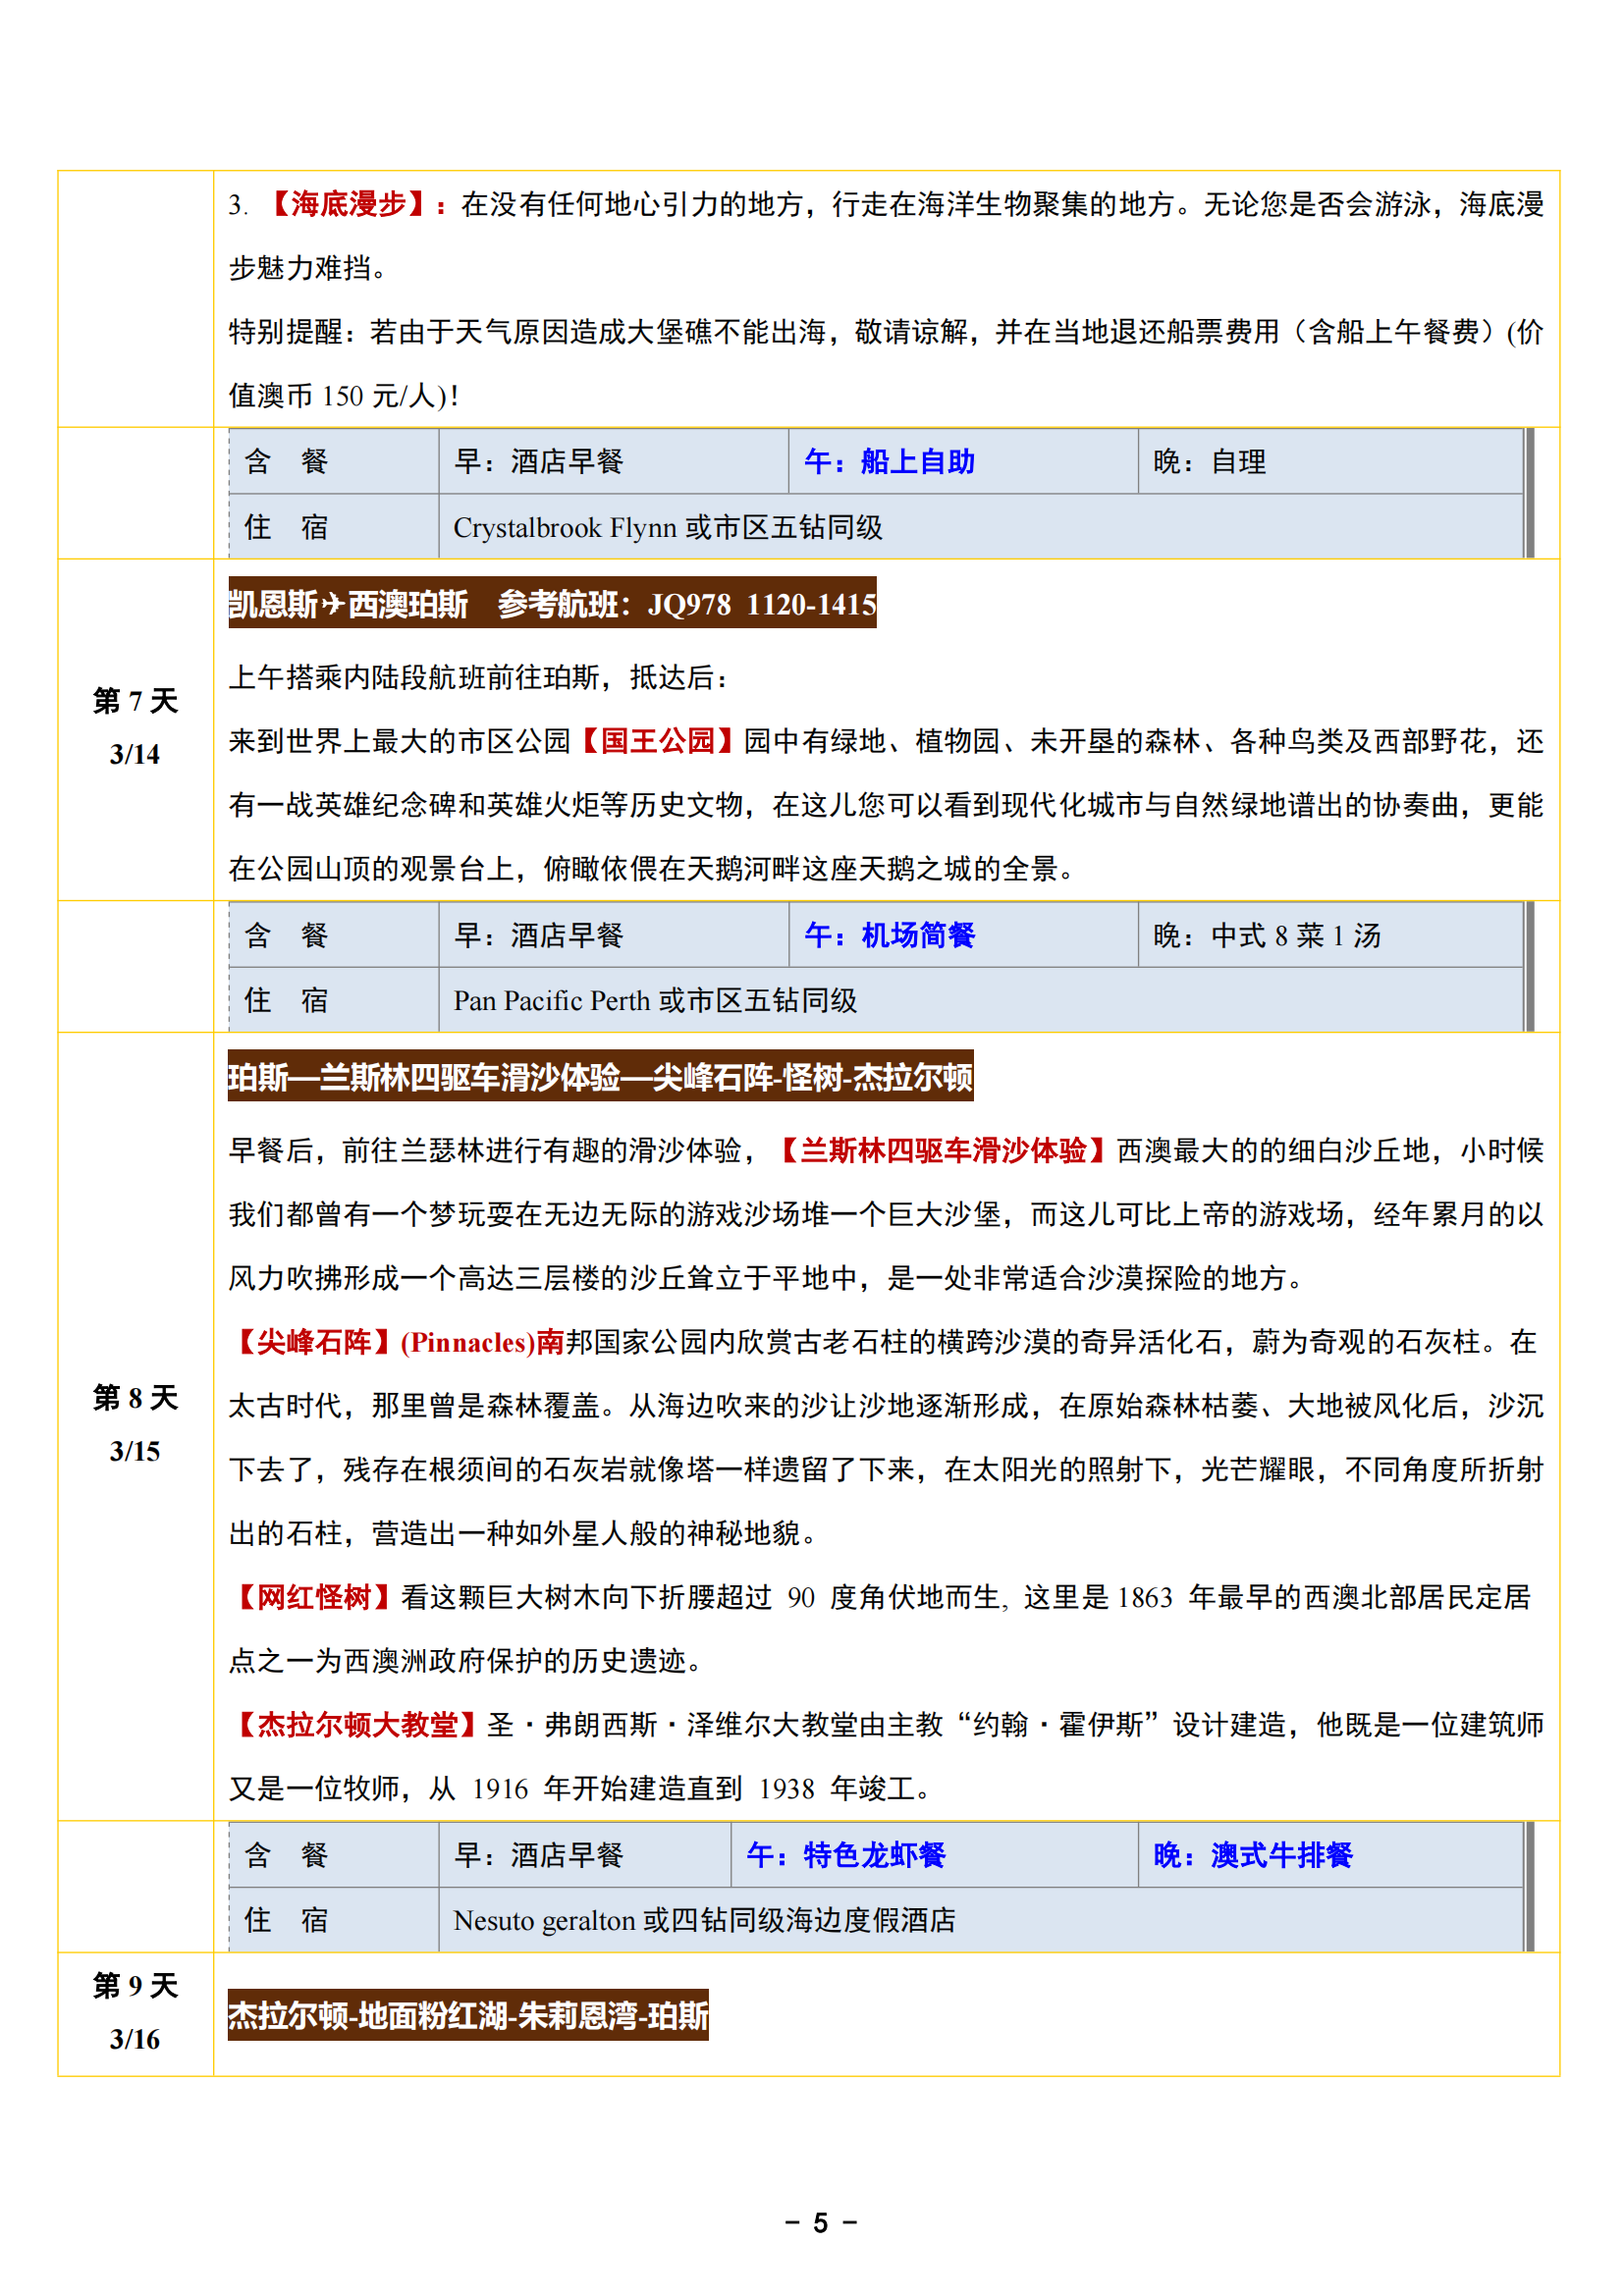Image resolution: width=1624 pixels, height=2296 pixels.
Task: Select the blue 午：特色龙虾餐 lunch cell
Action: [x=845, y=1855]
